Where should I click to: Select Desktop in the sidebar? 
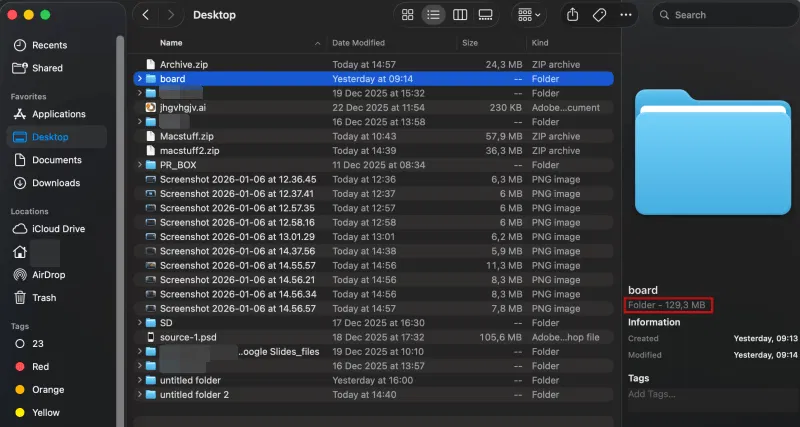click(56, 137)
